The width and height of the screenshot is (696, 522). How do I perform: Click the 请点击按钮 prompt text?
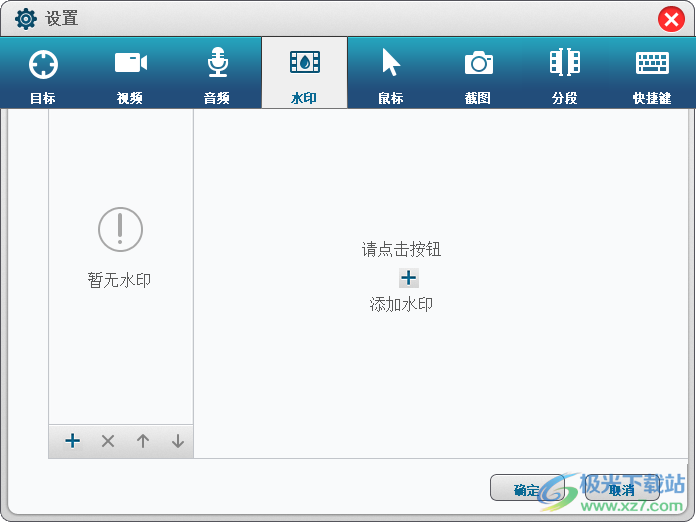(401, 249)
